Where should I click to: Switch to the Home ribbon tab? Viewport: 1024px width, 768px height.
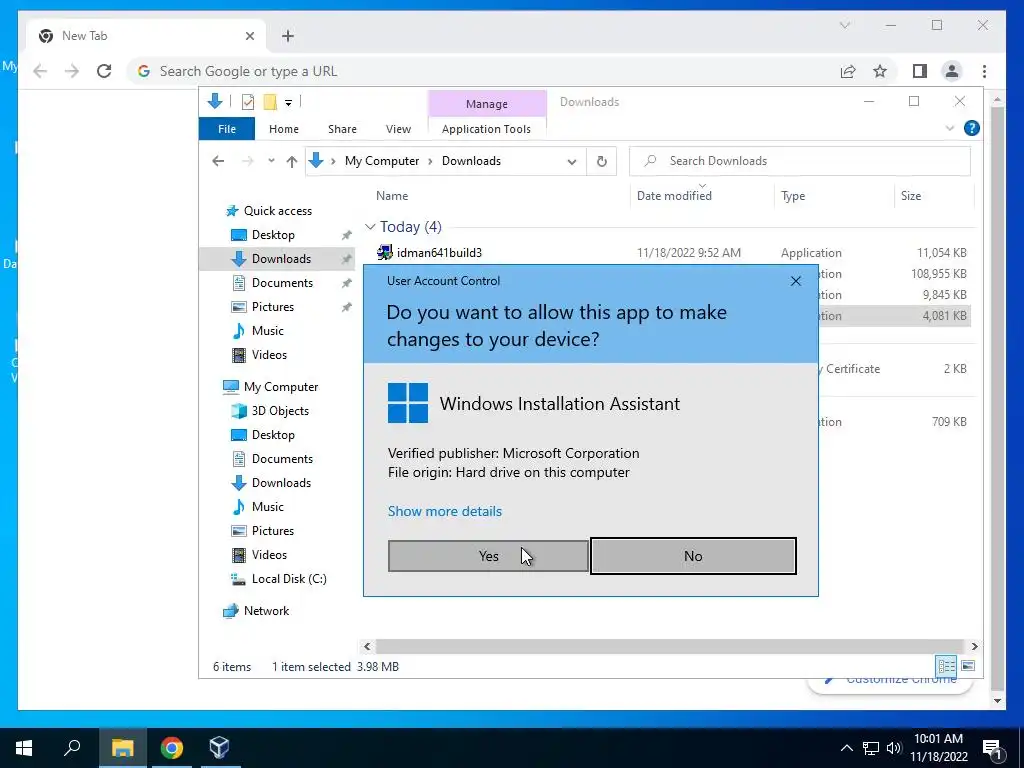click(x=283, y=129)
